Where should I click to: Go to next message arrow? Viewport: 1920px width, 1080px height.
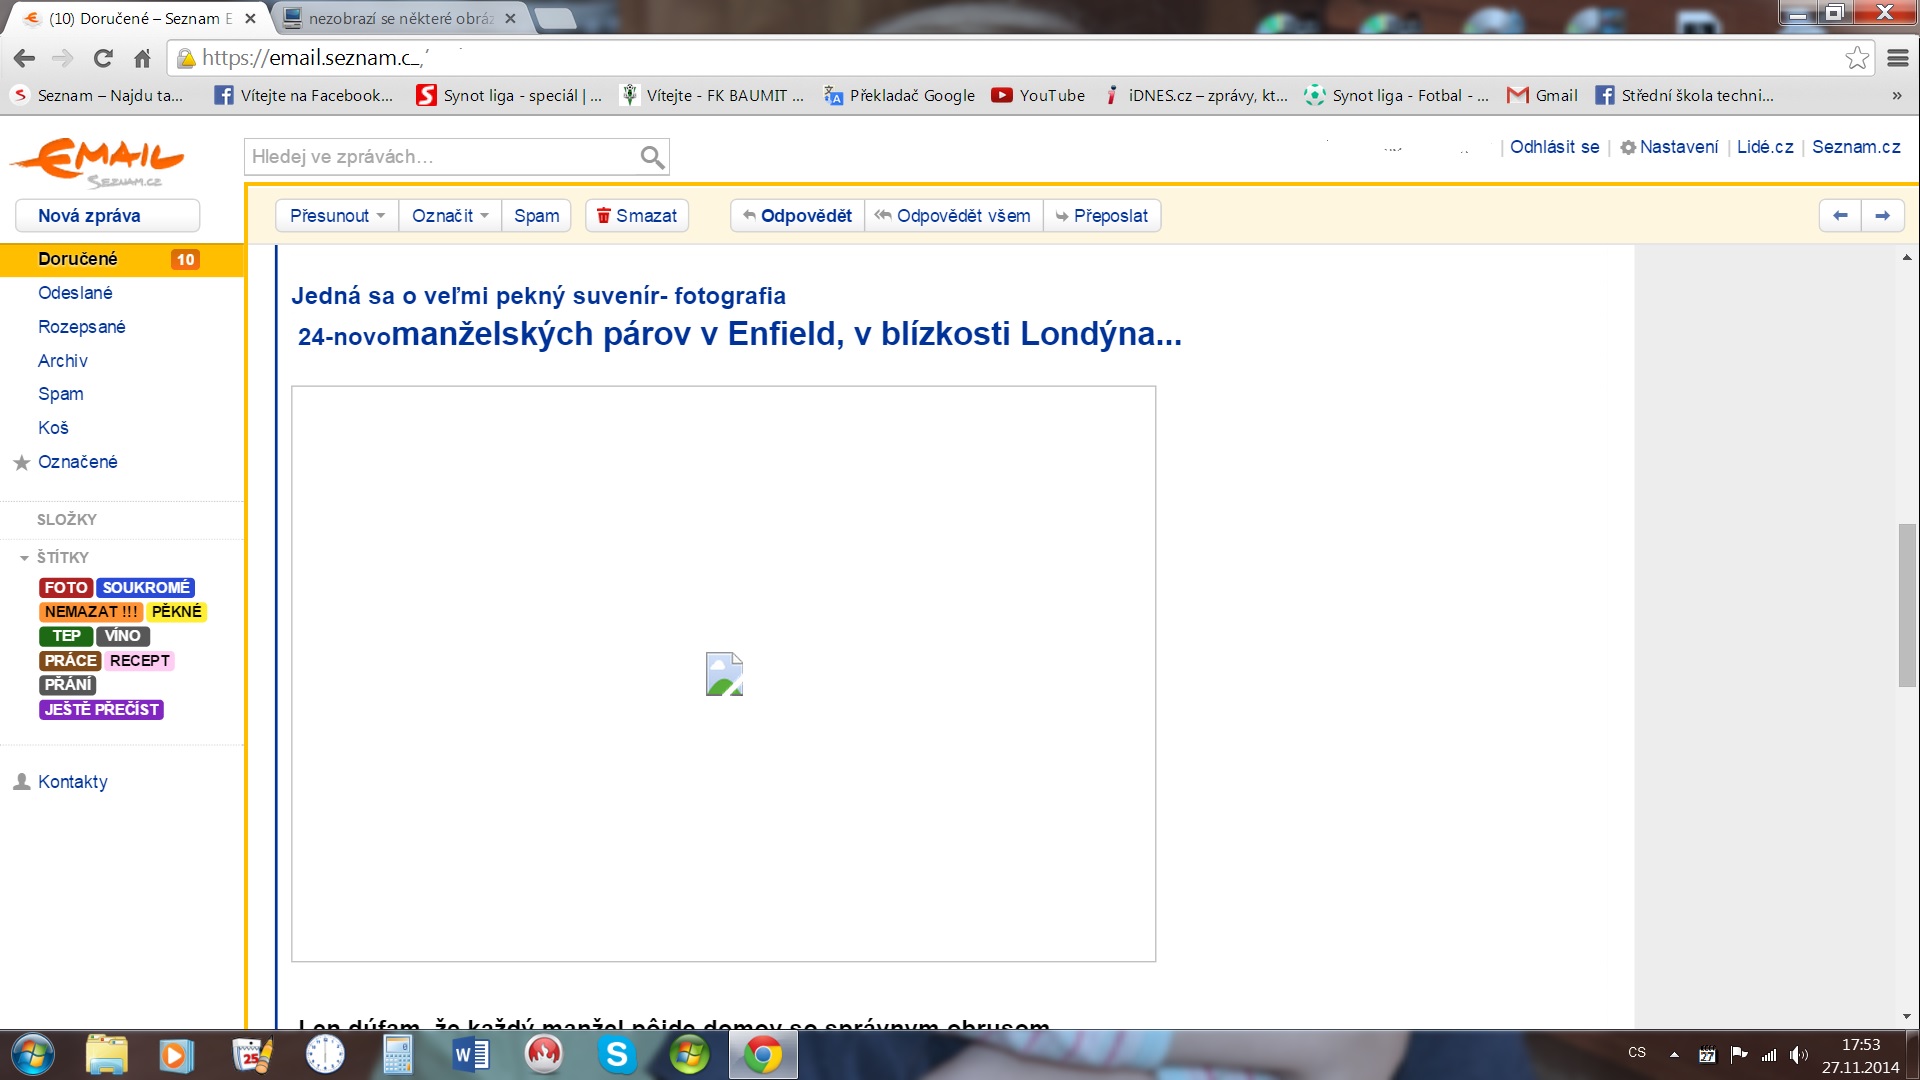(1882, 216)
